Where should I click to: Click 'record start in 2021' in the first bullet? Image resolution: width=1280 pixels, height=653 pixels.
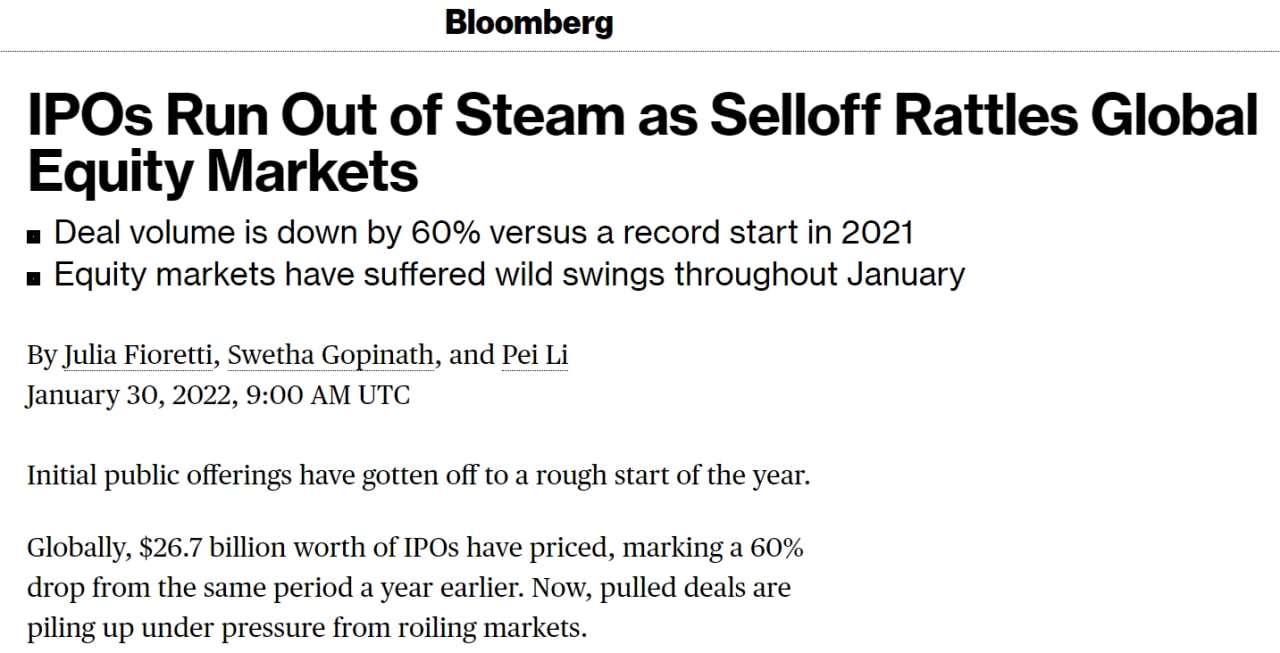(x=769, y=233)
